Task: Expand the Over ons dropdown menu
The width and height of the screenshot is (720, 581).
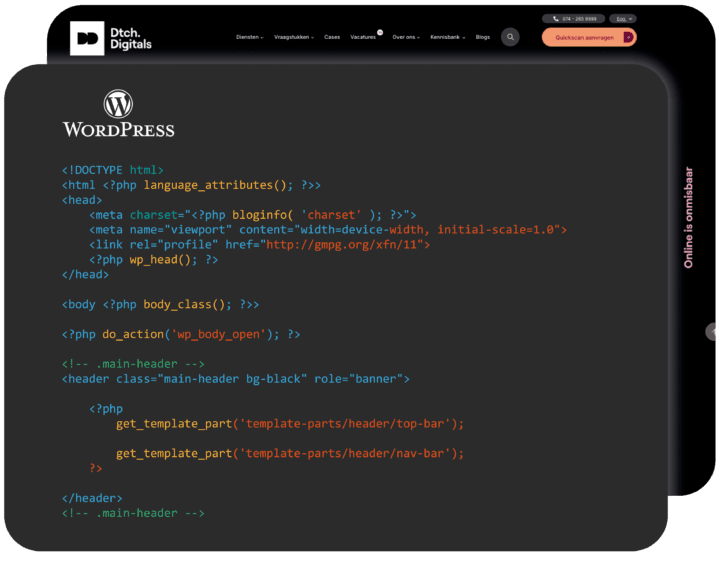Action: [x=406, y=37]
